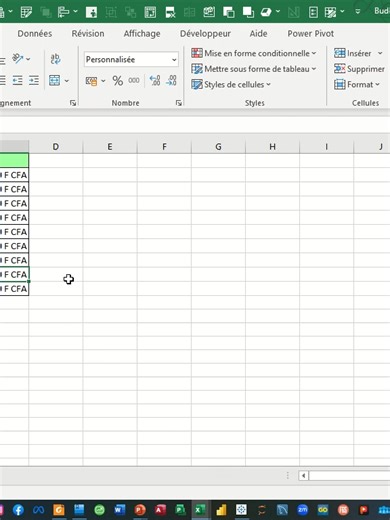This screenshot has height=520, width=390.
Task: Select column I header
Action: [x=327, y=147]
